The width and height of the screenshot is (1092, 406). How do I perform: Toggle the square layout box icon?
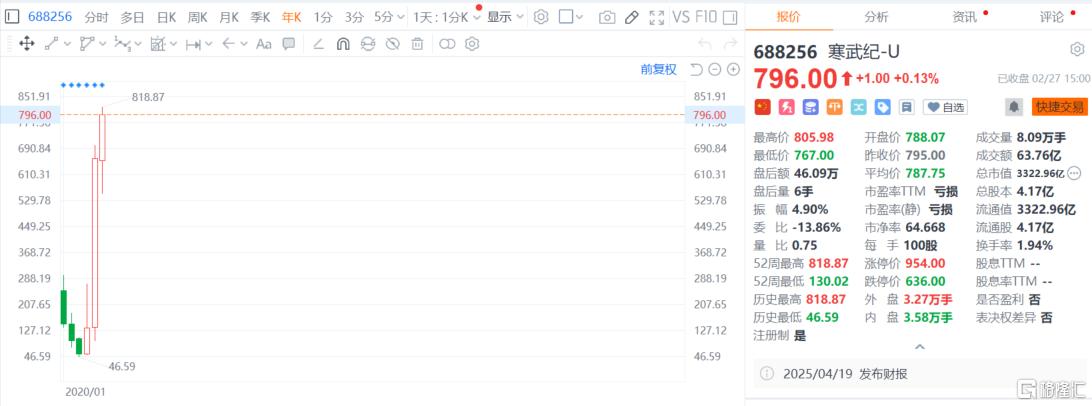[x=566, y=17]
